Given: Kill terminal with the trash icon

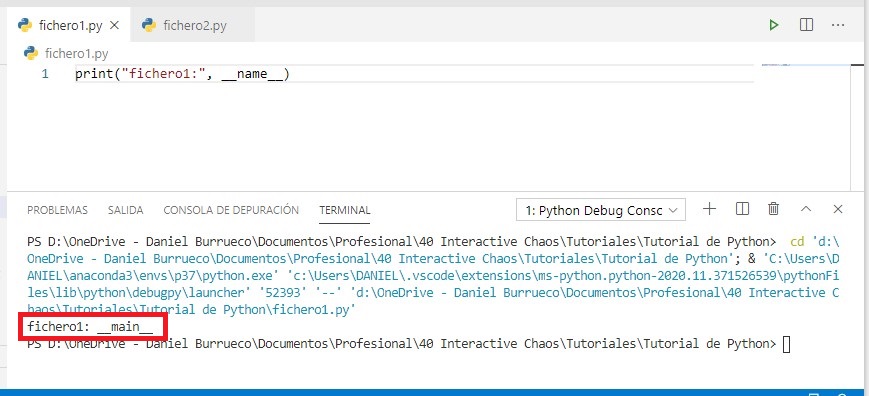Looking at the screenshot, I should click(x=774, y=209).
